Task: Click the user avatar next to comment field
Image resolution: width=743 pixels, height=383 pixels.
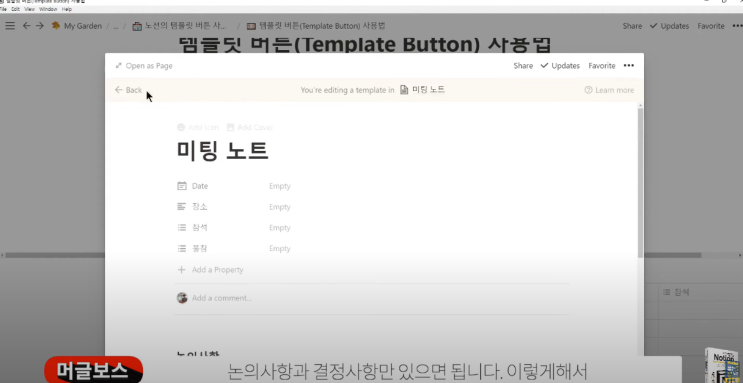Action: pos(182,298)
